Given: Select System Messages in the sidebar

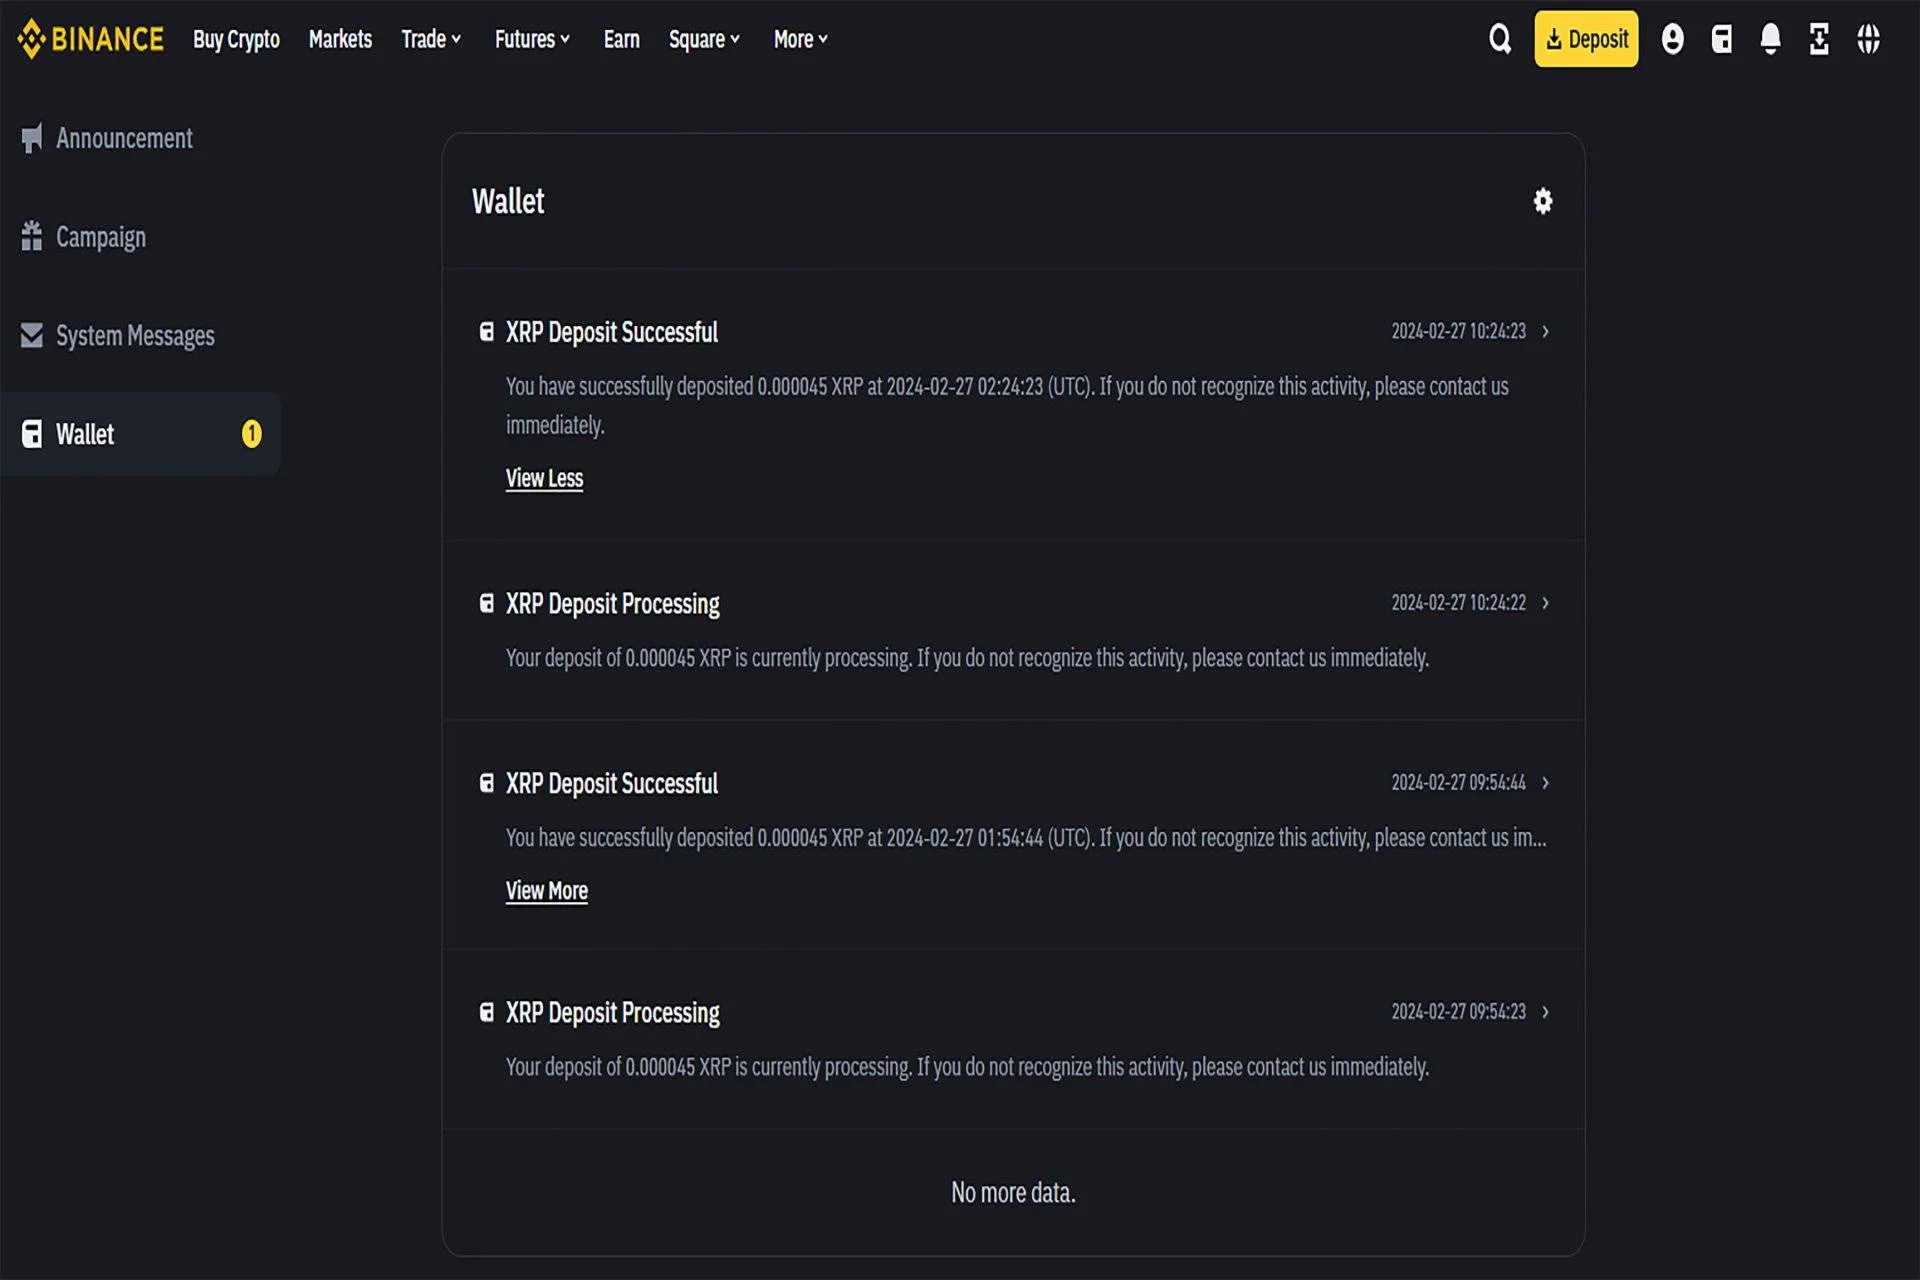Looking at the screenshot, I should [135, 336].
